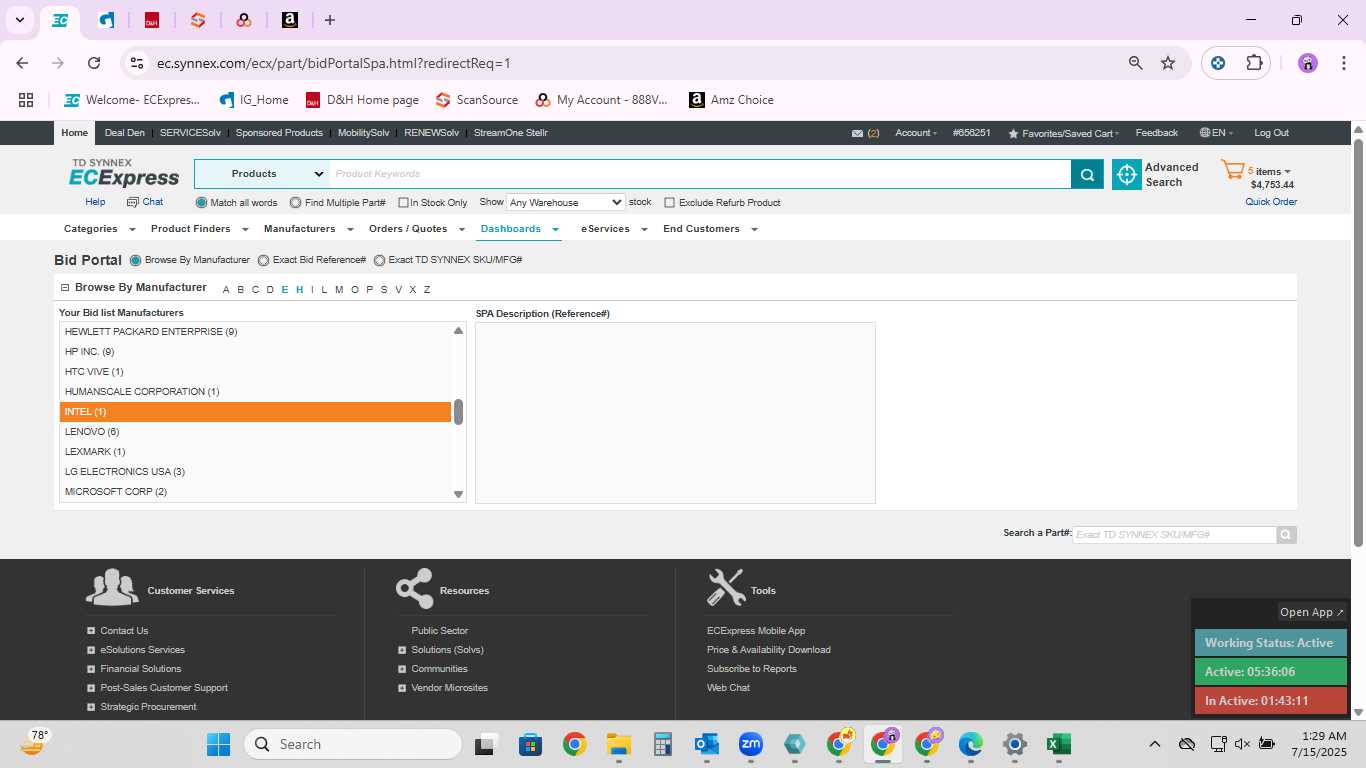This screenshot has width=1366, height=768.
Task: Select Exact Bid Reference# radio
Action: coord(263,260)
